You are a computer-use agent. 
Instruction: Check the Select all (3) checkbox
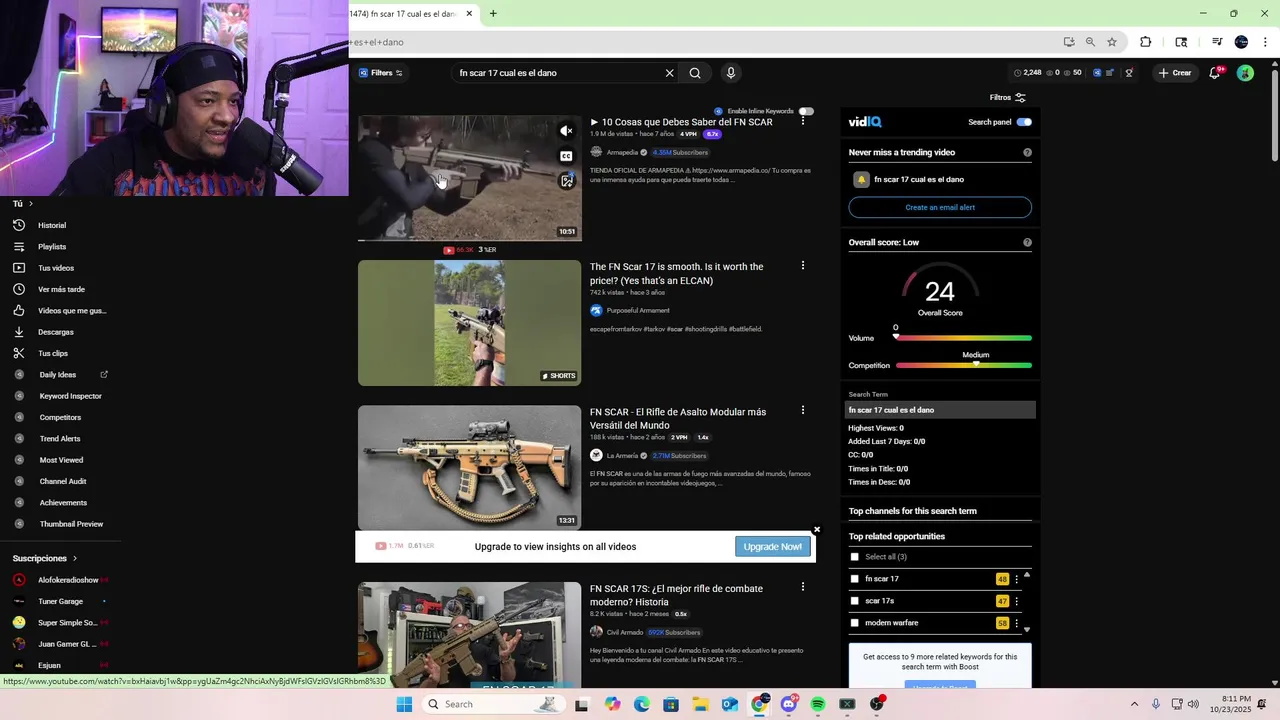pos(854,557)
